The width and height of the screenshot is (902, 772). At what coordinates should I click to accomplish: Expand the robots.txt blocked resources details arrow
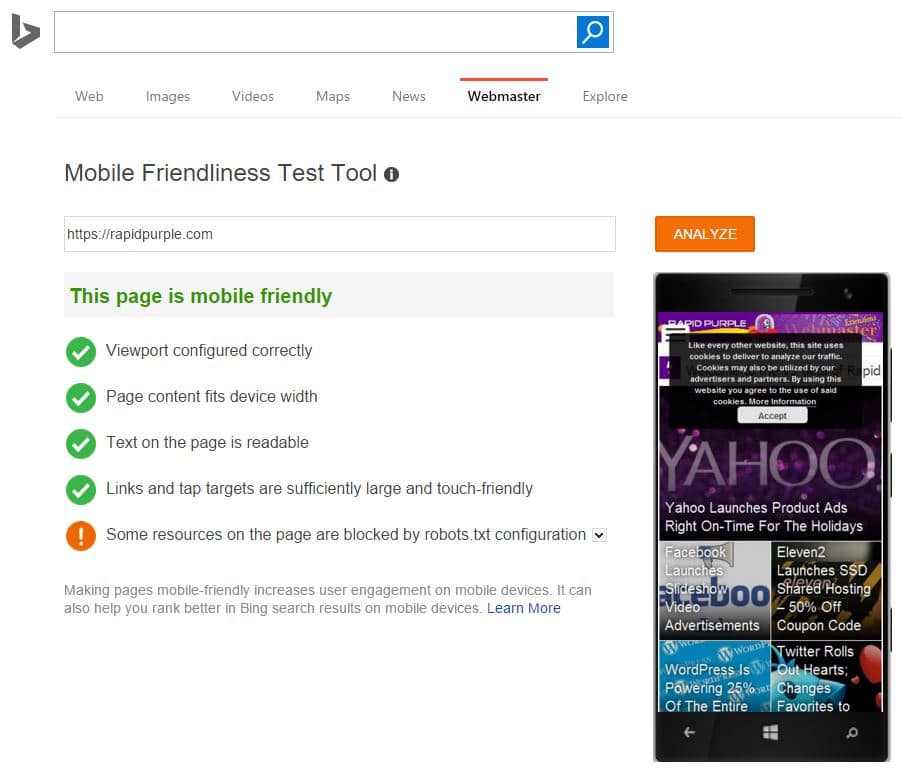click(599, 535)
